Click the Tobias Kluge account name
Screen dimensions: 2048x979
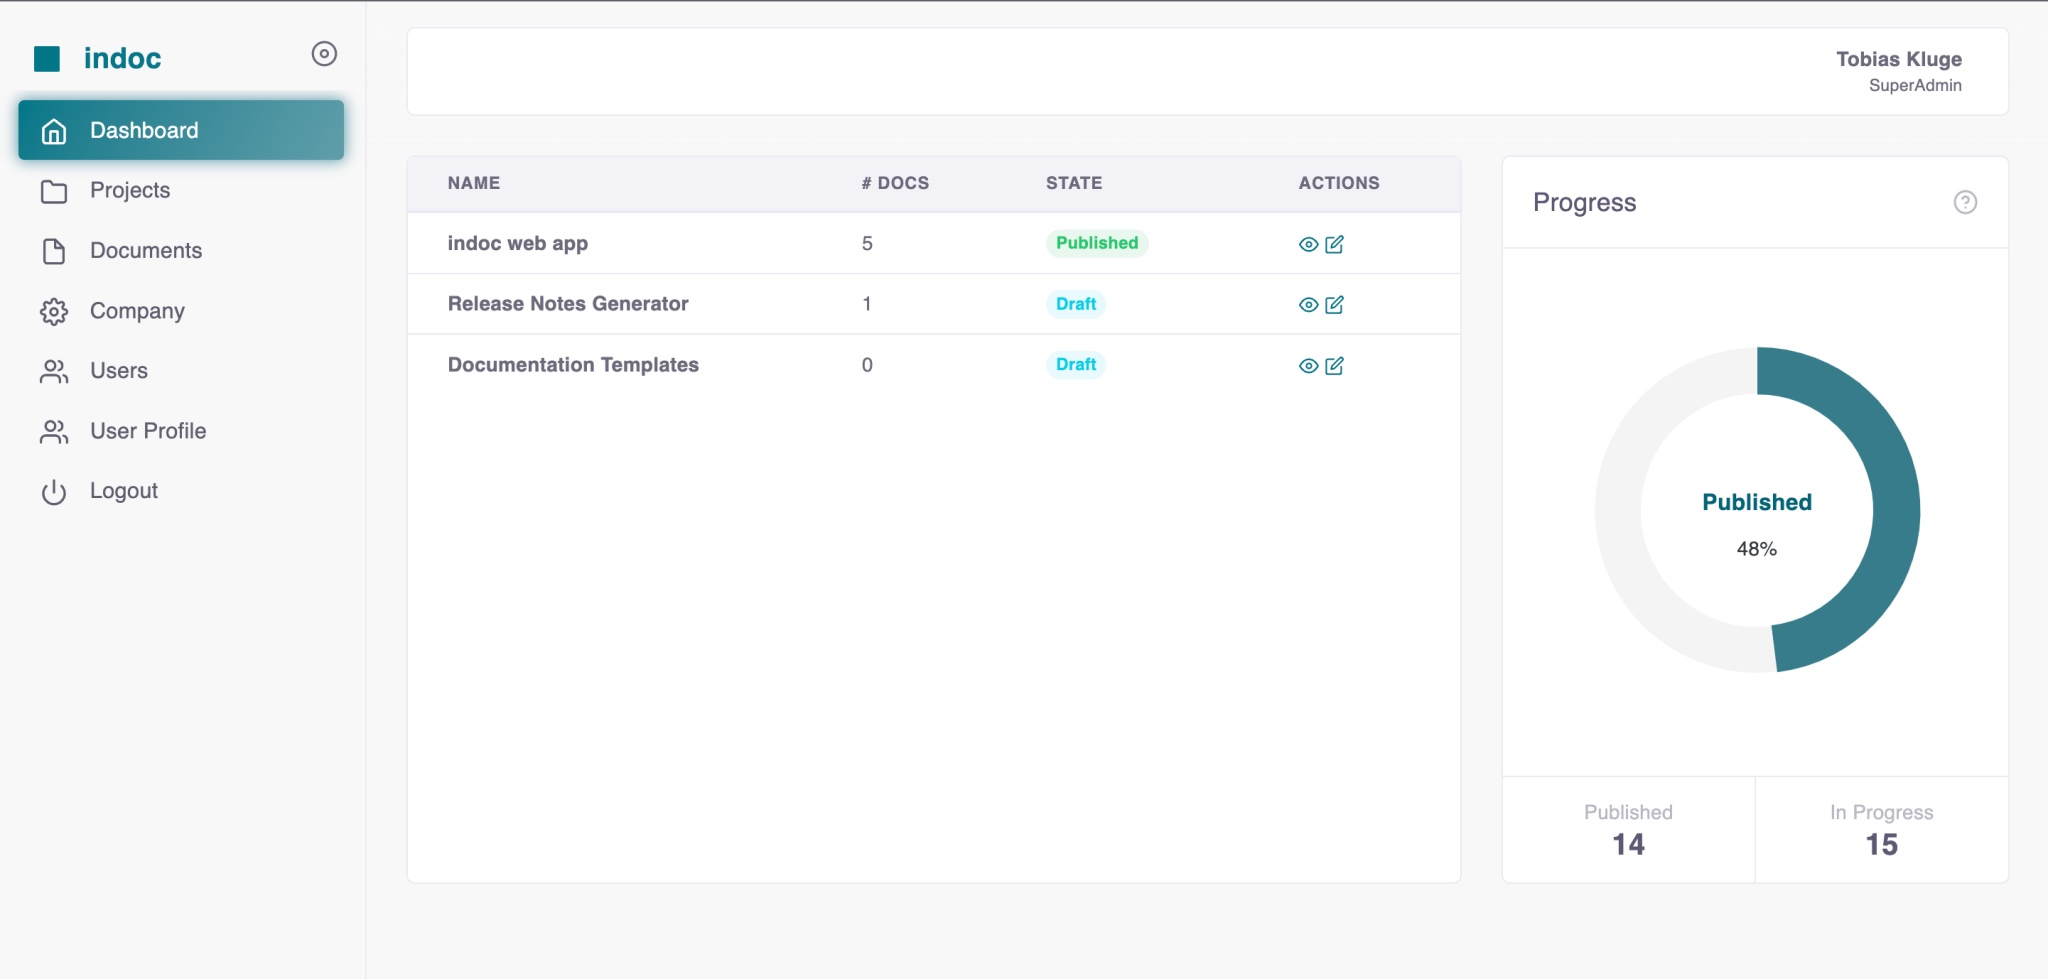tap(1899, 58)
